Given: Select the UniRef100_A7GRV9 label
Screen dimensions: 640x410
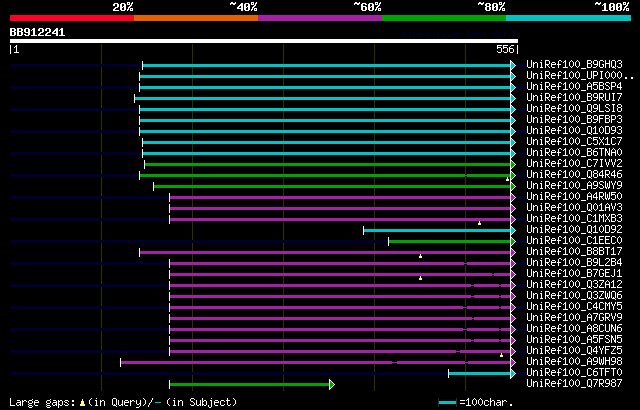Looking at the screenshot, I should (574, 318).
